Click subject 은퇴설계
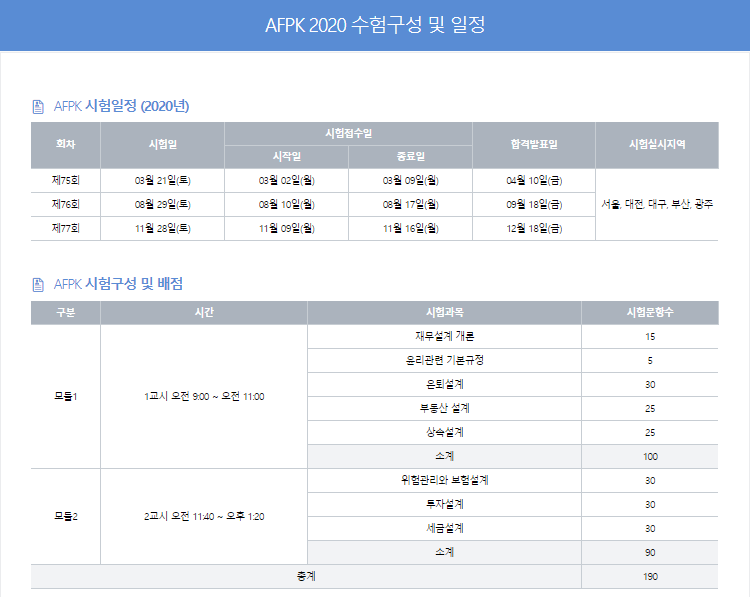 click(x=444, y=384)
